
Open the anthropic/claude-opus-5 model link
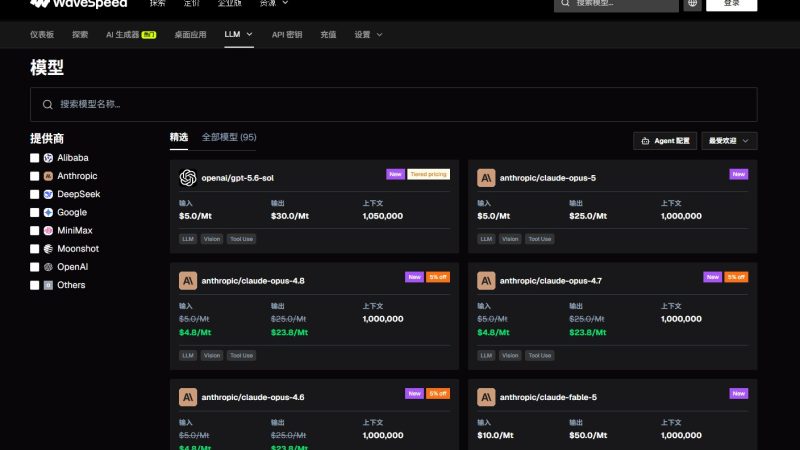pos(547,178)
